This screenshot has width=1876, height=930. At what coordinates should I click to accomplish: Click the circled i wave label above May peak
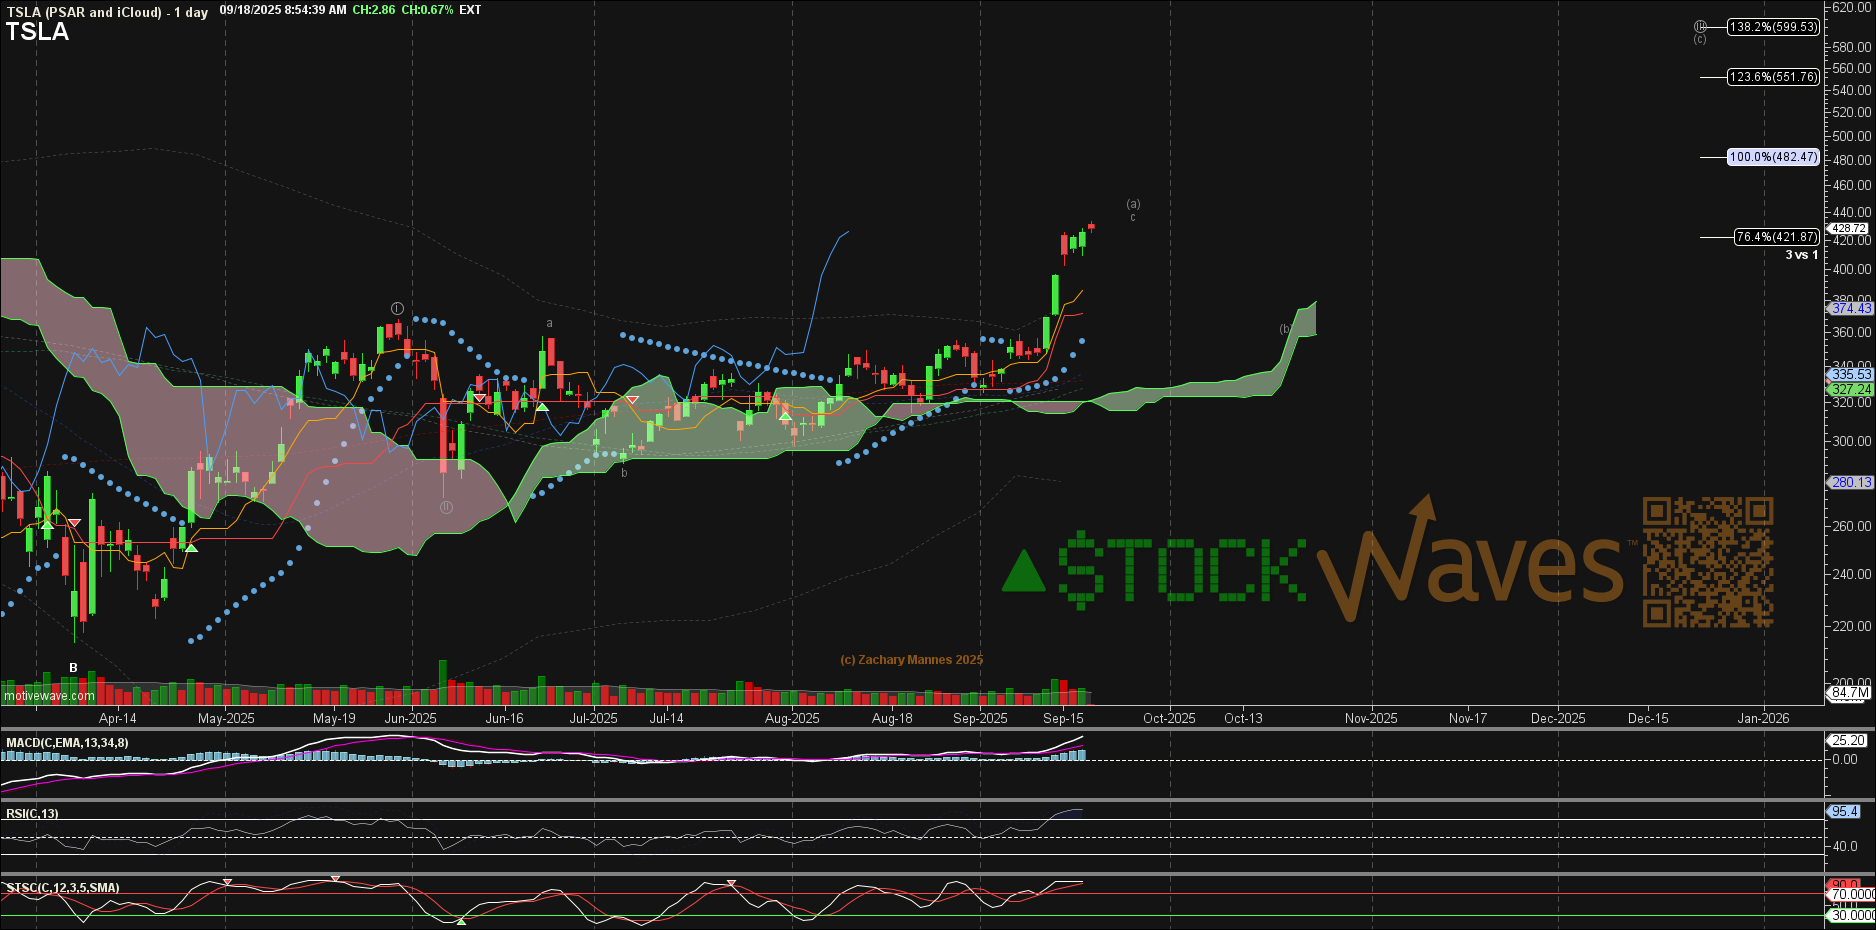point(397,308)
